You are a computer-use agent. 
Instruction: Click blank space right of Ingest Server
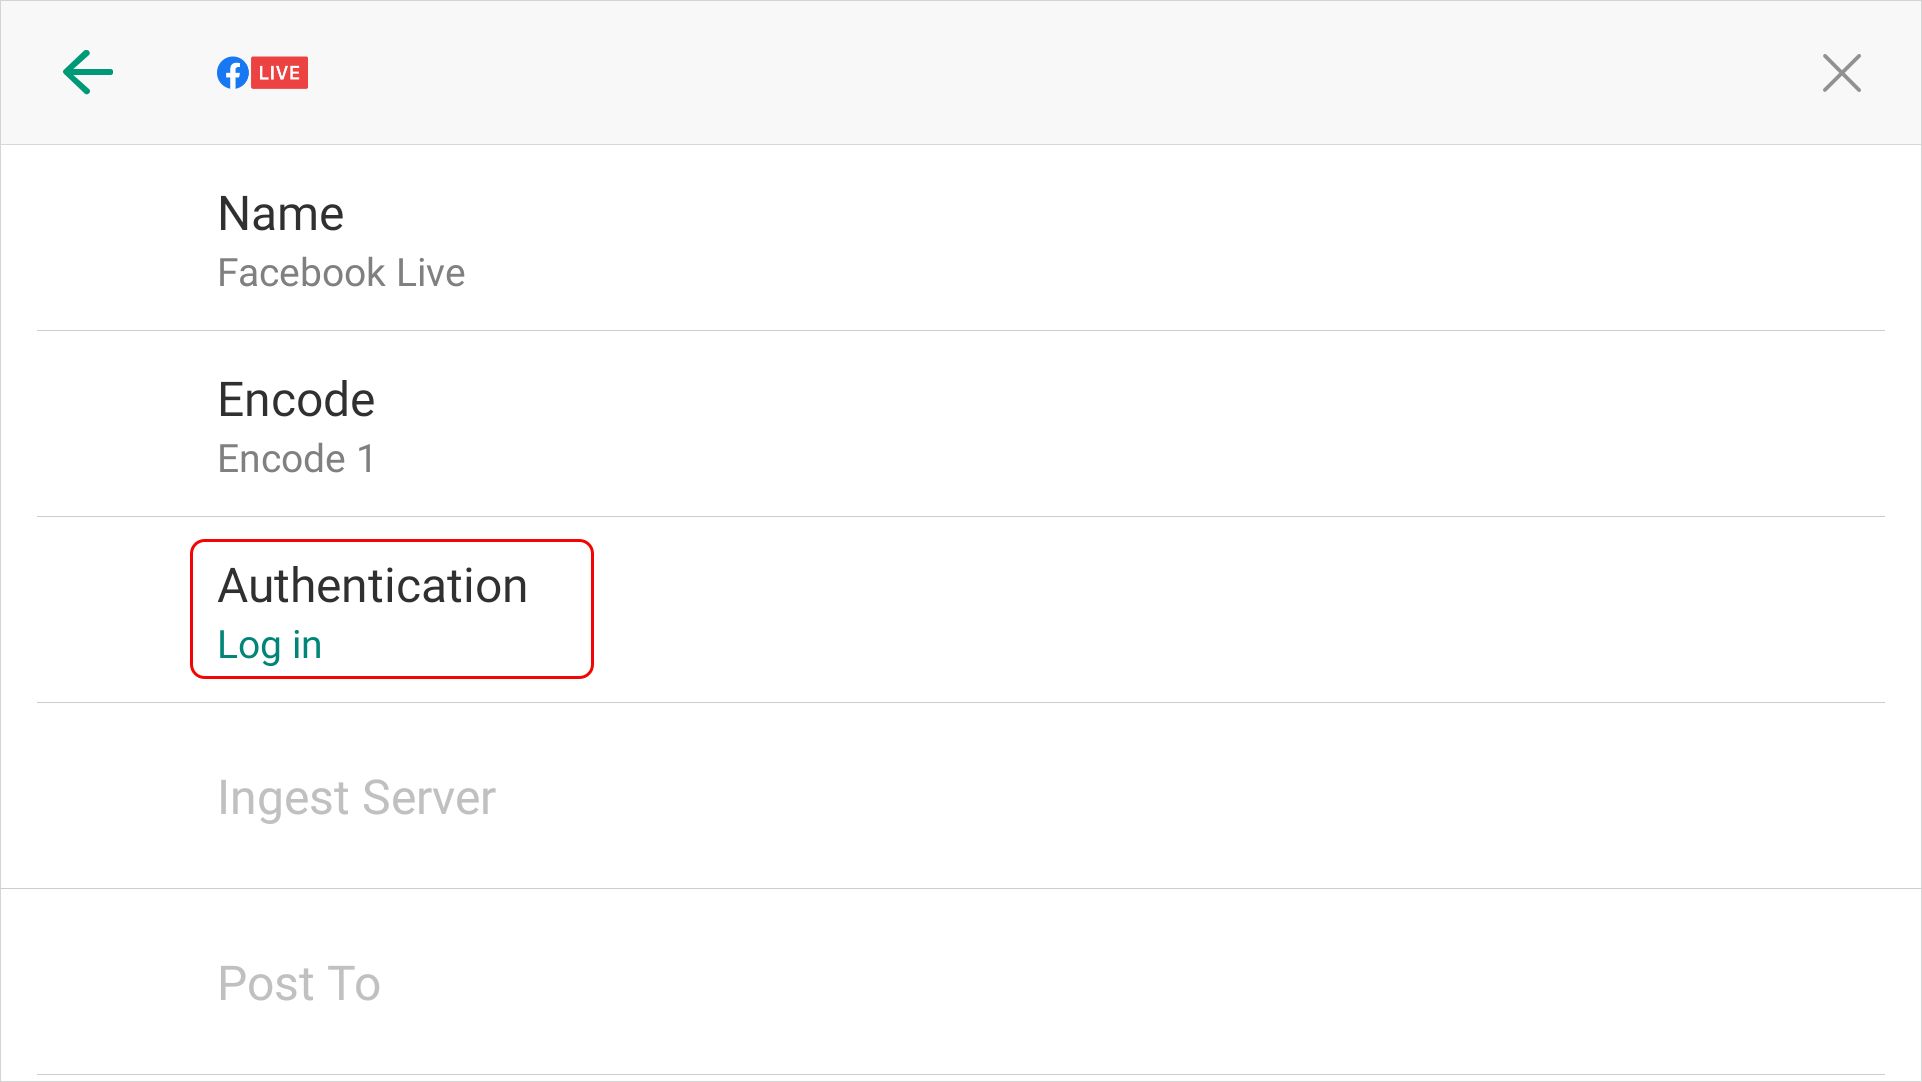1100,798
